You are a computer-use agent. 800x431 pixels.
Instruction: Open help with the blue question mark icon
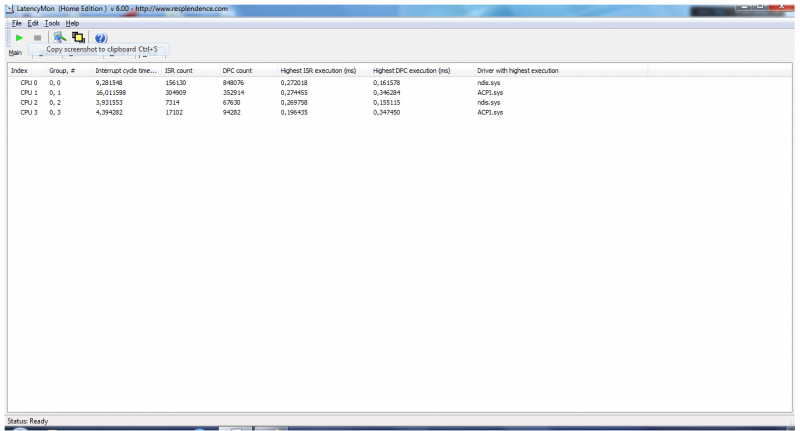point(101,38)
